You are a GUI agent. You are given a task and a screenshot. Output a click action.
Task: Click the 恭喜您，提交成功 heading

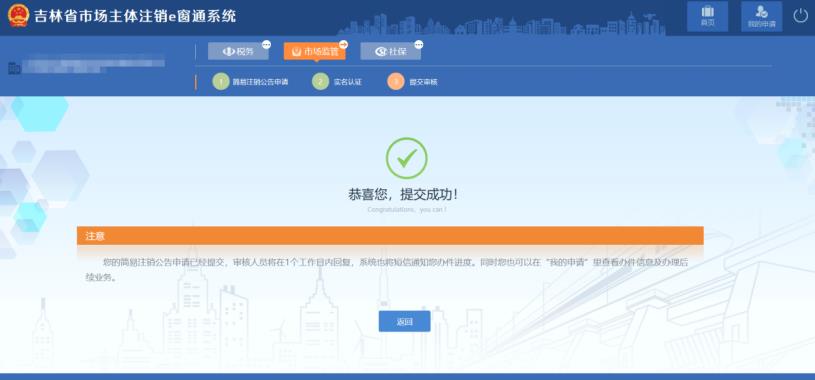(404, 195)
